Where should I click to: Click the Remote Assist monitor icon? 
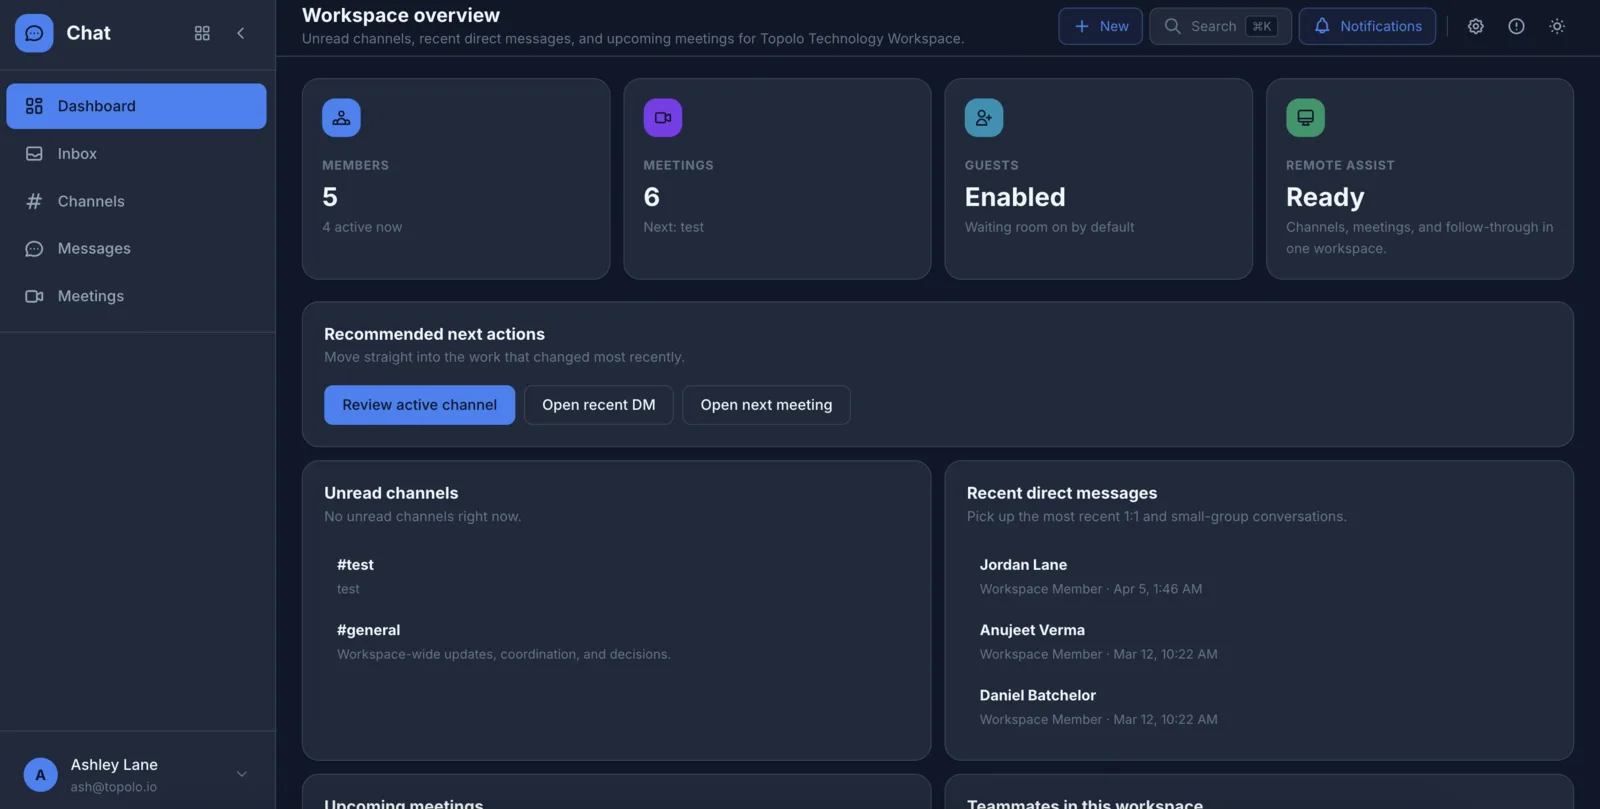(x=1305, y=118)
